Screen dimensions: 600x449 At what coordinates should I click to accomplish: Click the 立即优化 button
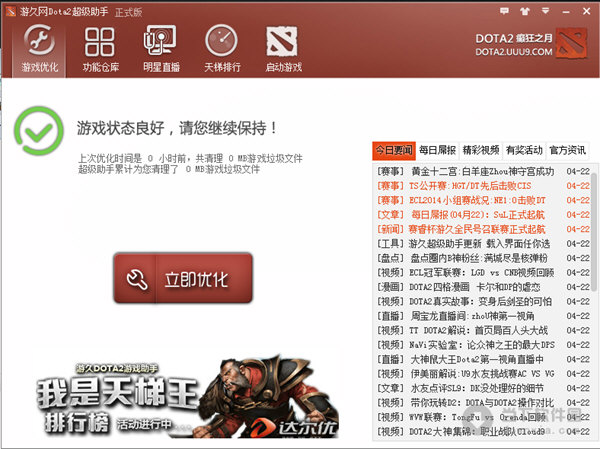(183, 278)
